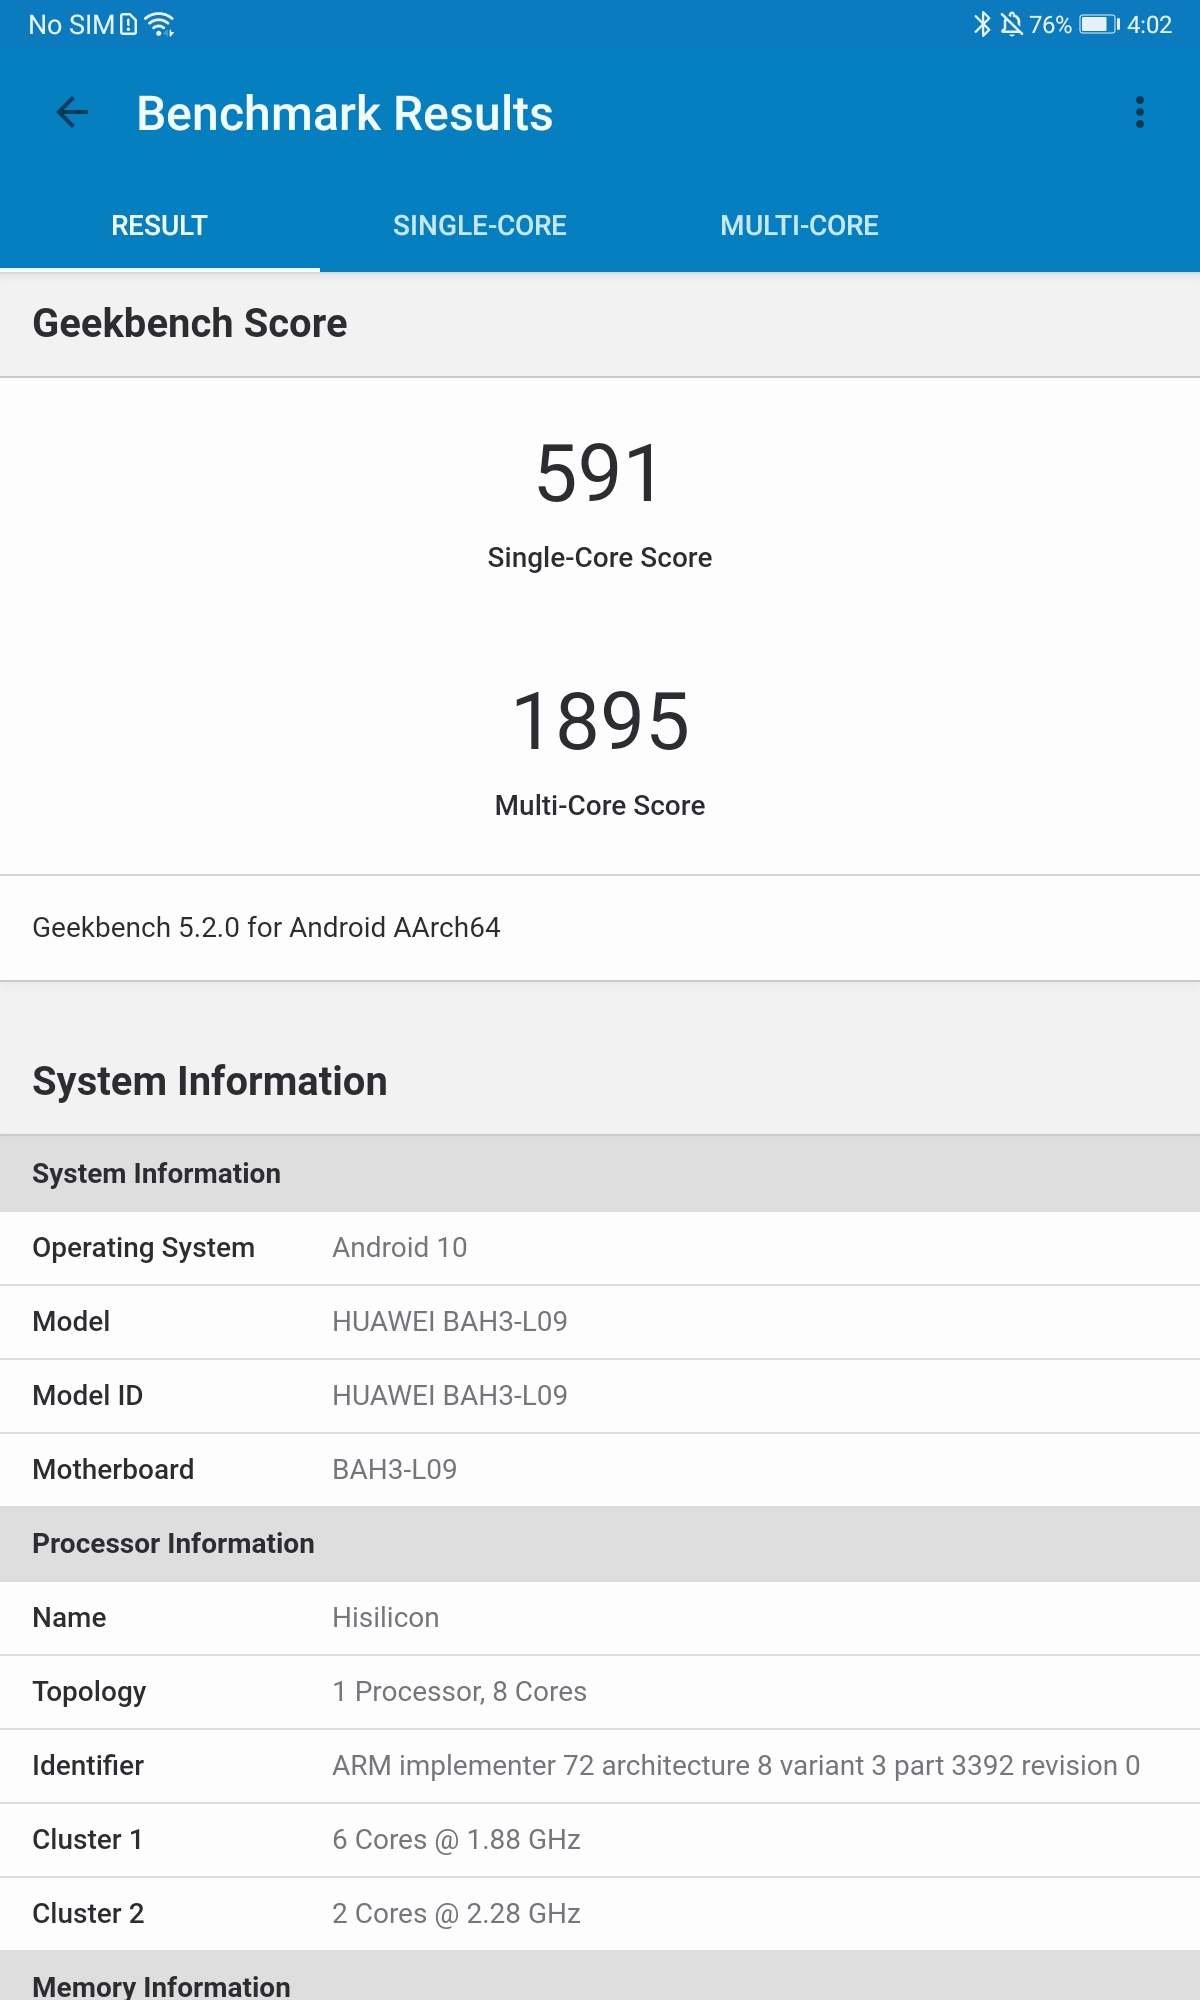Select the Motherboard BAH3-L09 row

(600, 1470)
